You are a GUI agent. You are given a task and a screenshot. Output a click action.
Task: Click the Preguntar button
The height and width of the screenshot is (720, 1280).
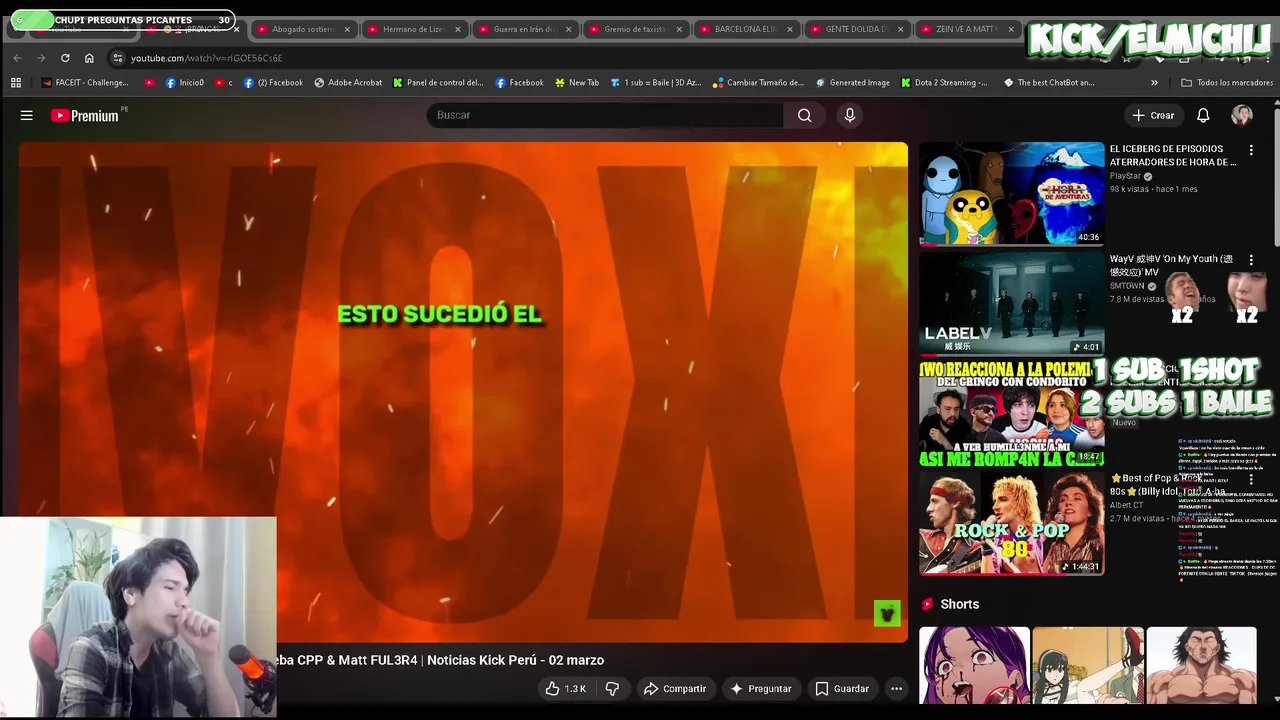coord(761,688)
